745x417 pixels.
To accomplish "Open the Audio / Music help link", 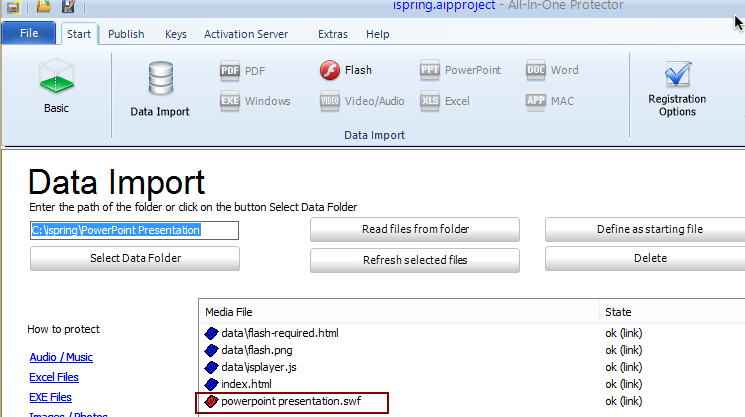I will pyautogui.click(x=61, y=357).
